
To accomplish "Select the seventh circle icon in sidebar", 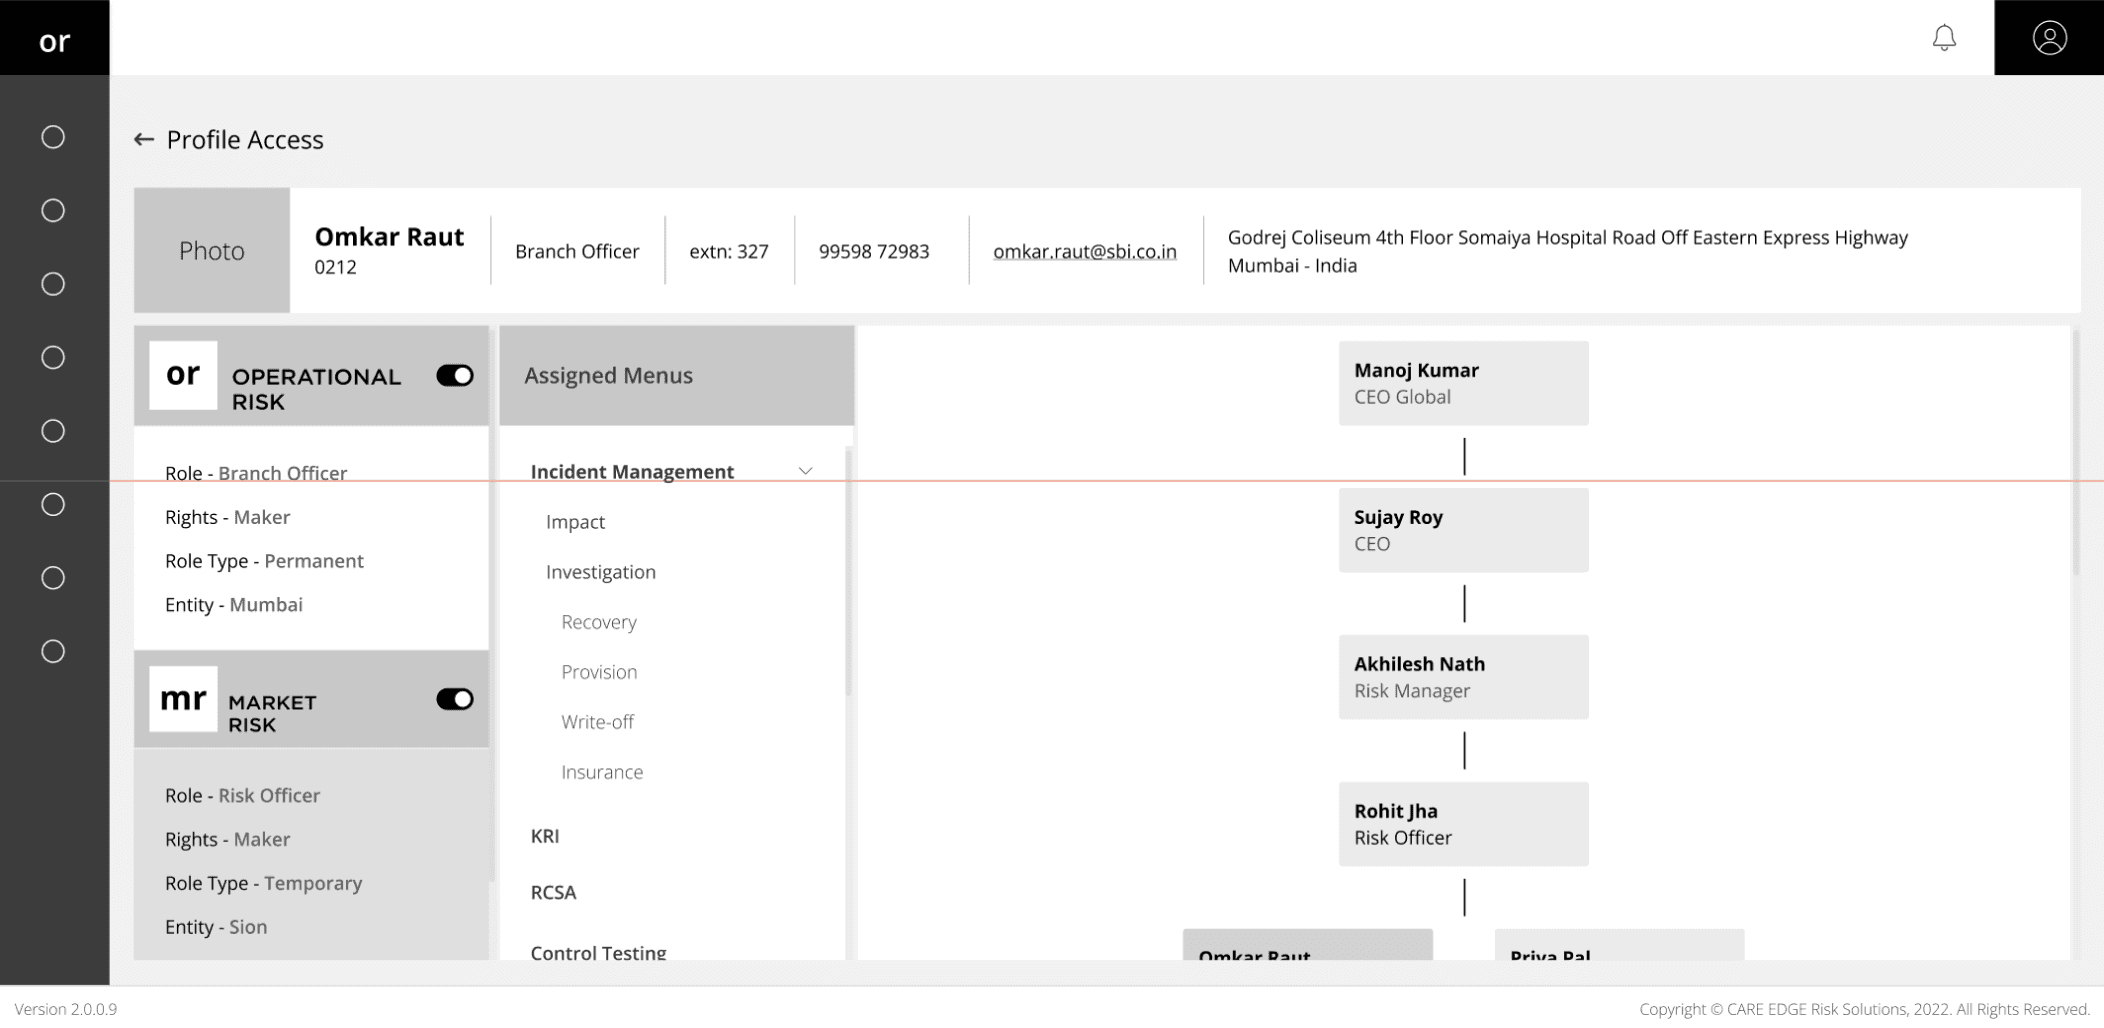I will pyautogui.click(x=53, y=578).
